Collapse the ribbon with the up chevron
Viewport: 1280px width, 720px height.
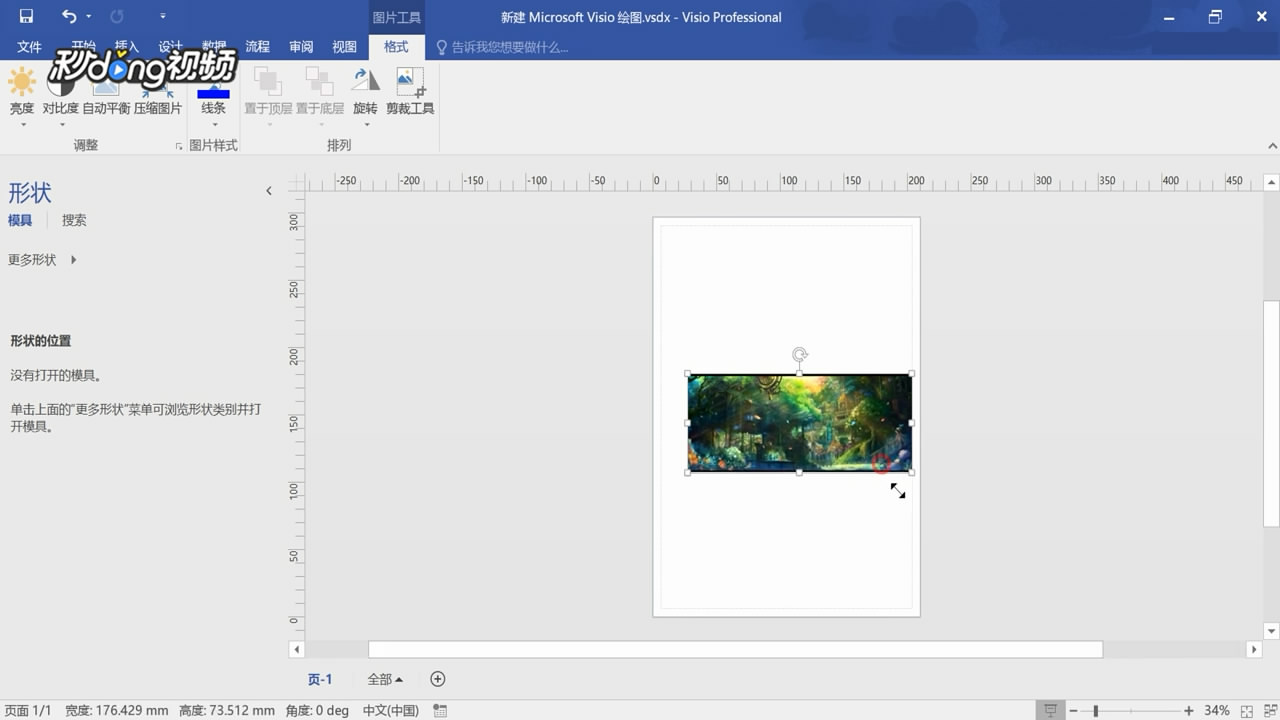point(1273,146)
